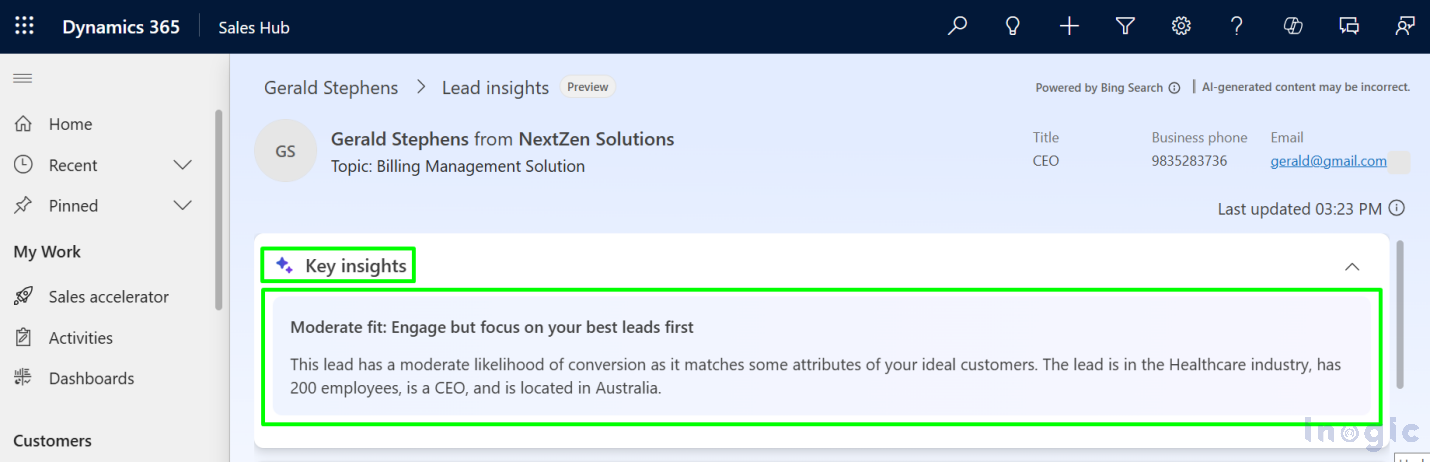Click the Last updated info icon
The image size is (1430, 462).
(1397, 209)
